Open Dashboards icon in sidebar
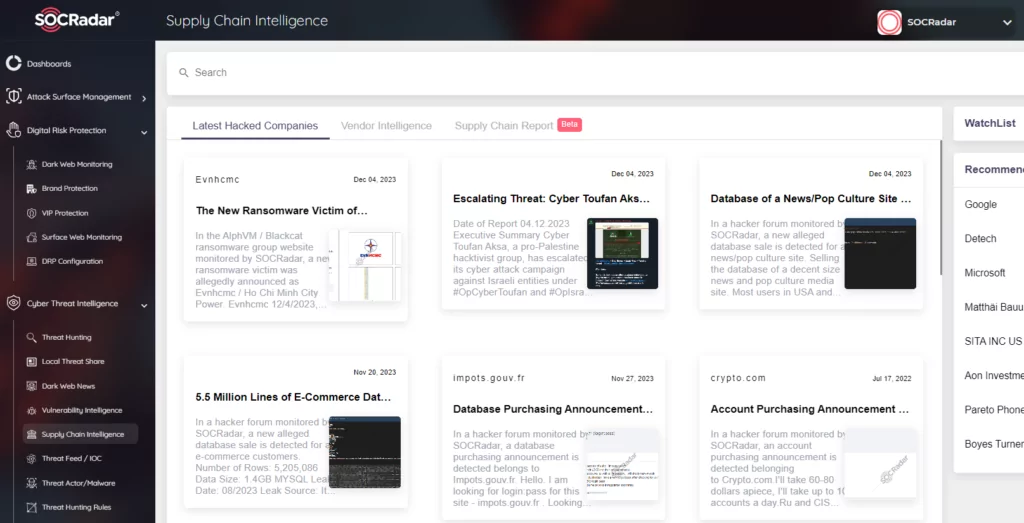 click(x=14, y=63)
